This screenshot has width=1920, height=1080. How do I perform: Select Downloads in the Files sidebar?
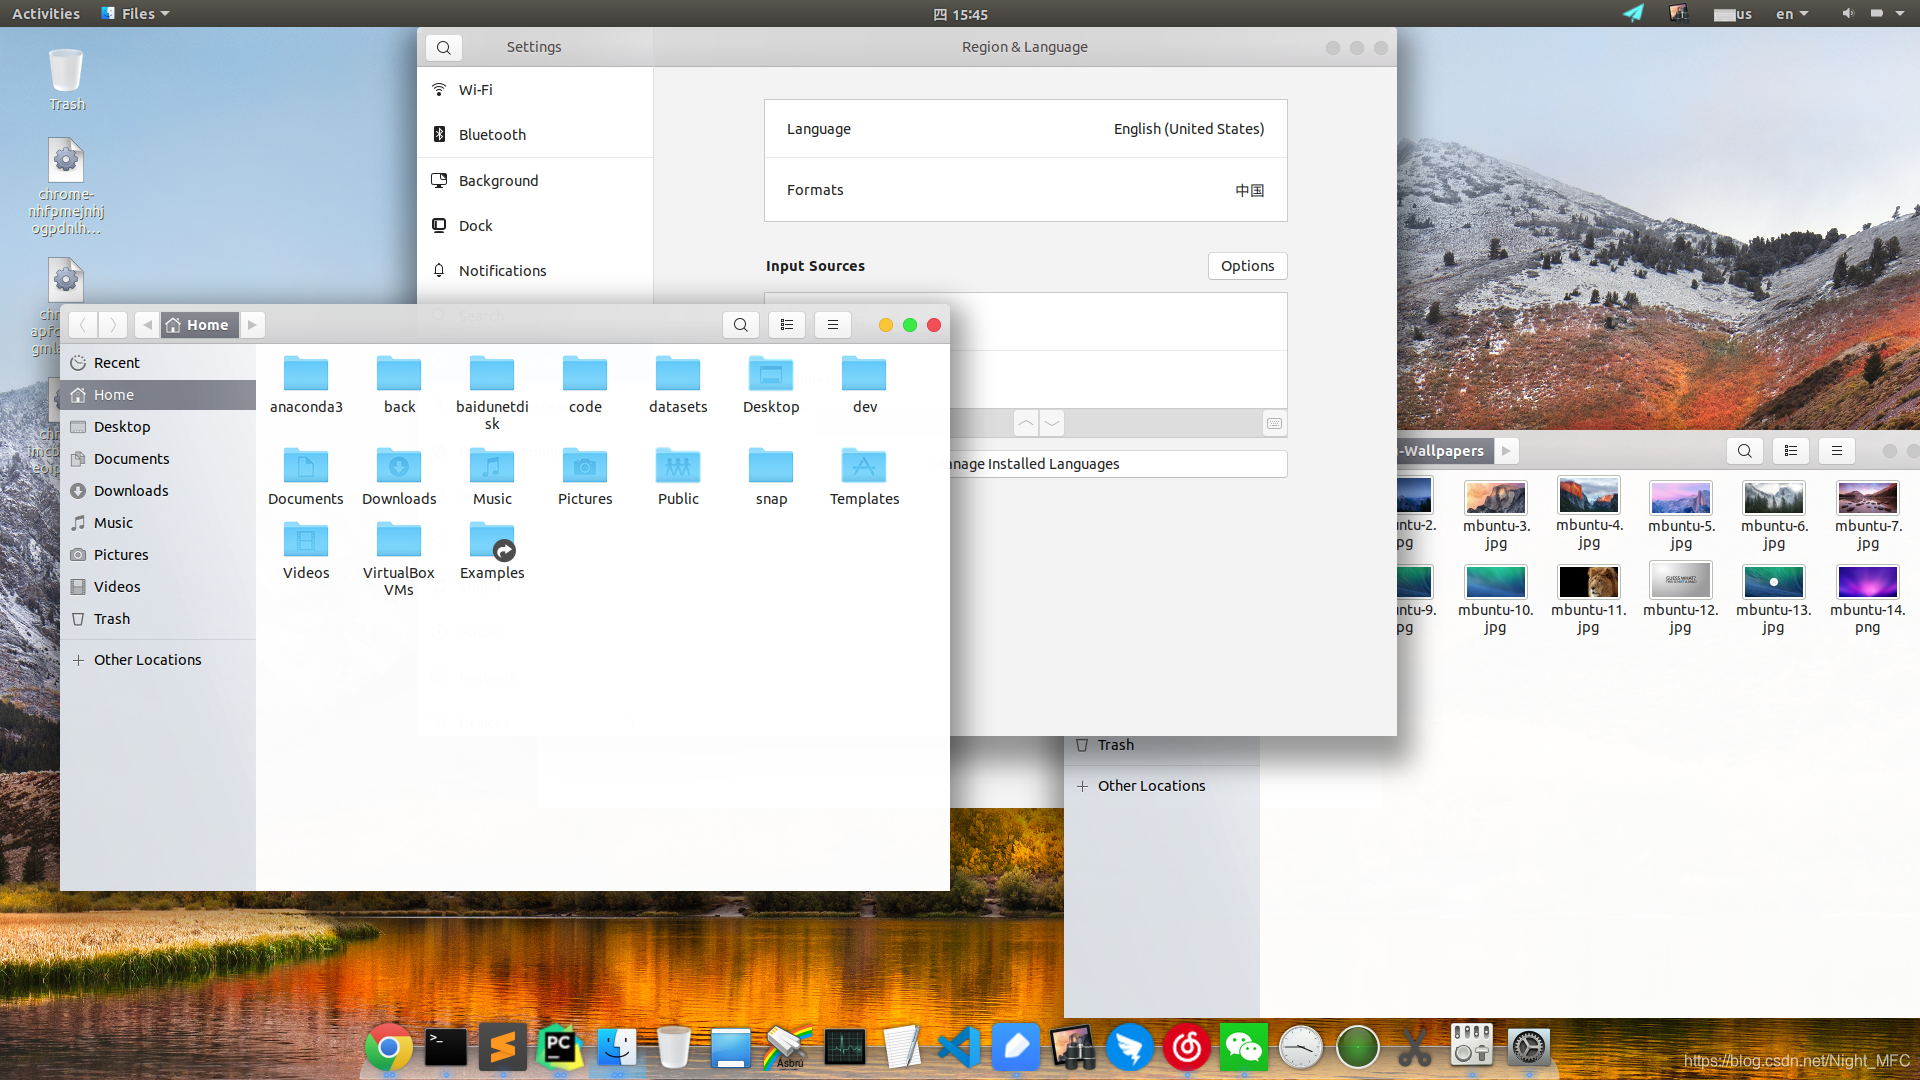(131, 491)
